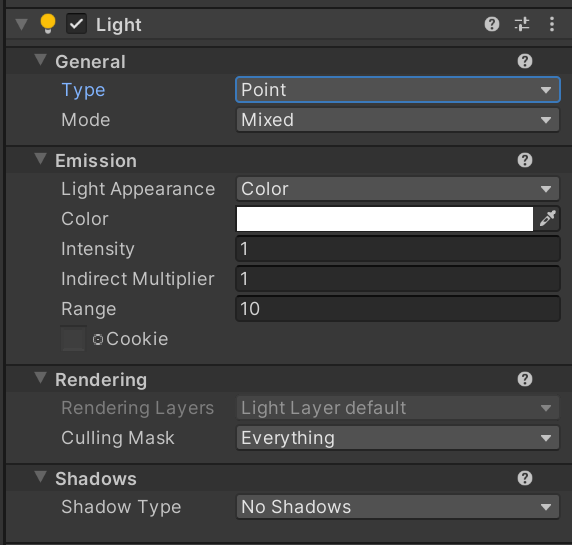The width and height of the screenshot is (572, 545).
Task: Collapse the Light component foldout
Action: (22, 25)
